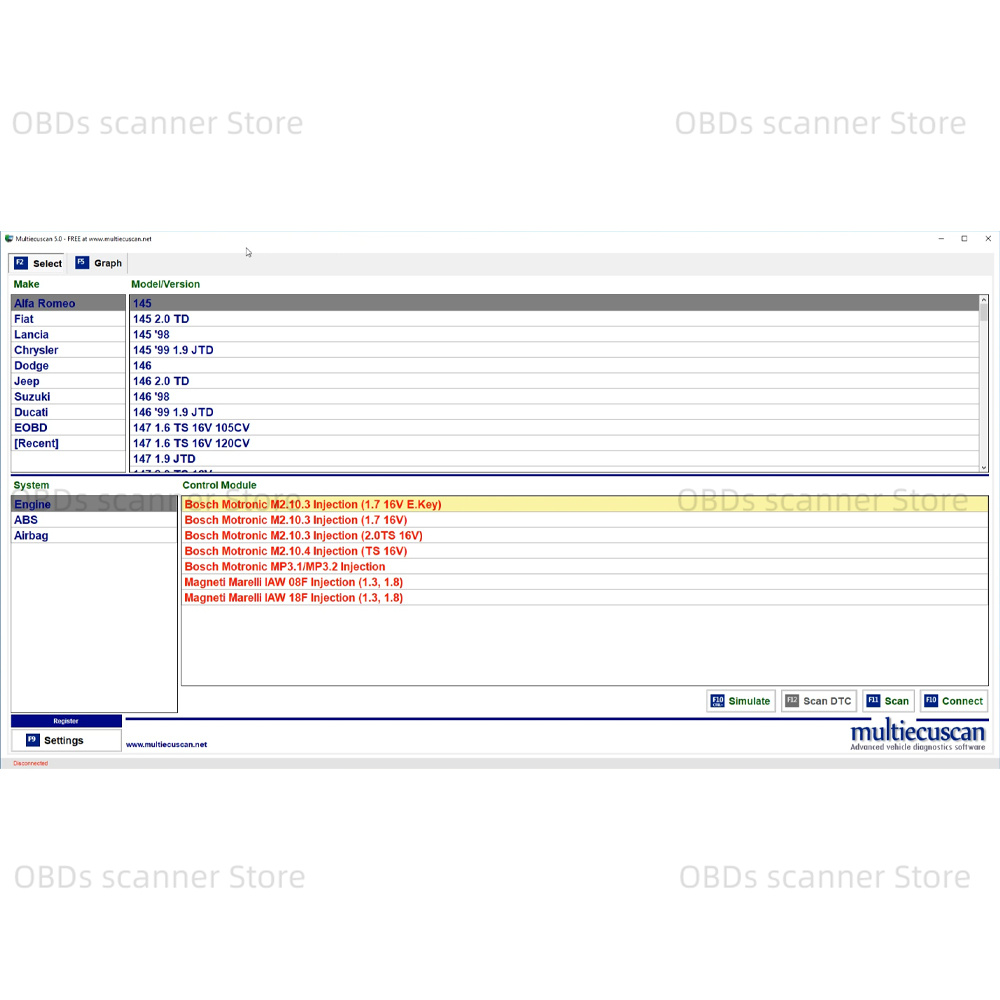Viewport: 1000px width, 1000px height.
Task: Click F10 icon on the Simulate button
Action: 717,701
